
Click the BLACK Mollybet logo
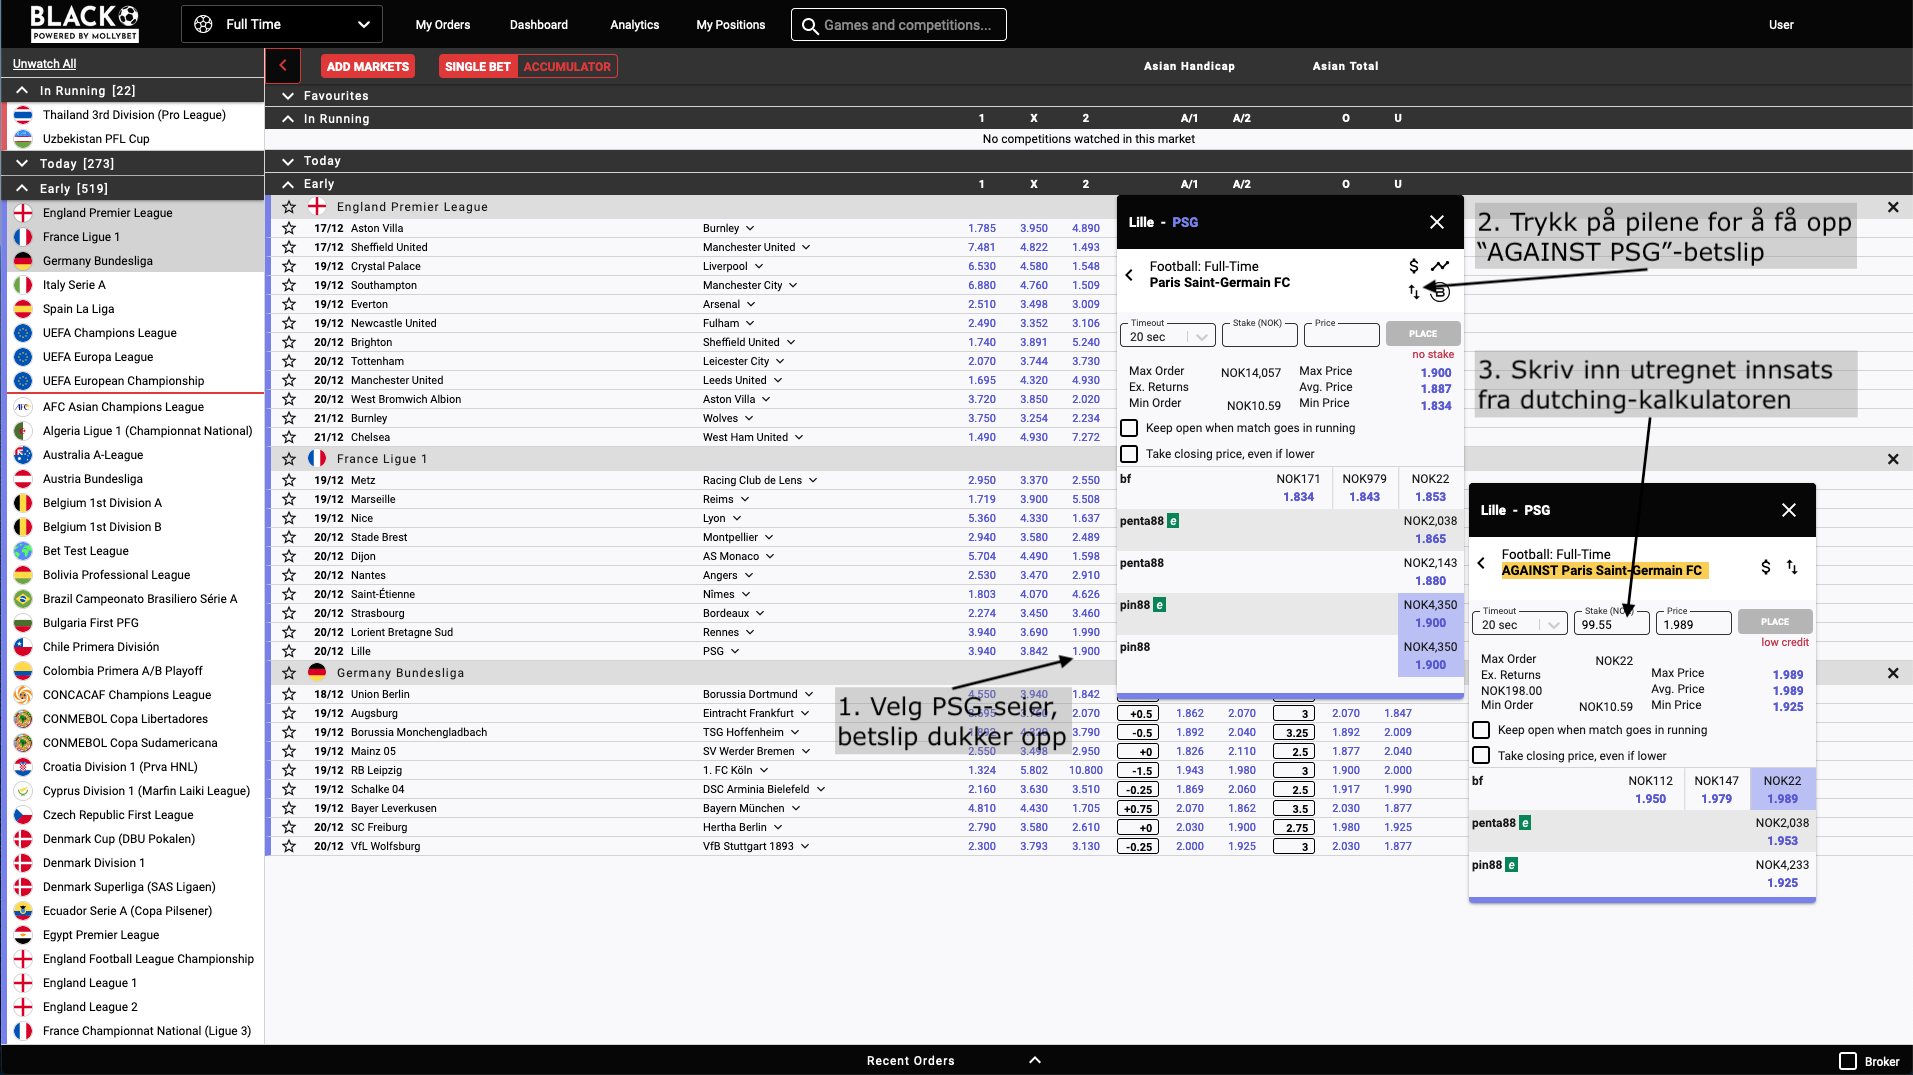point(84,23)
